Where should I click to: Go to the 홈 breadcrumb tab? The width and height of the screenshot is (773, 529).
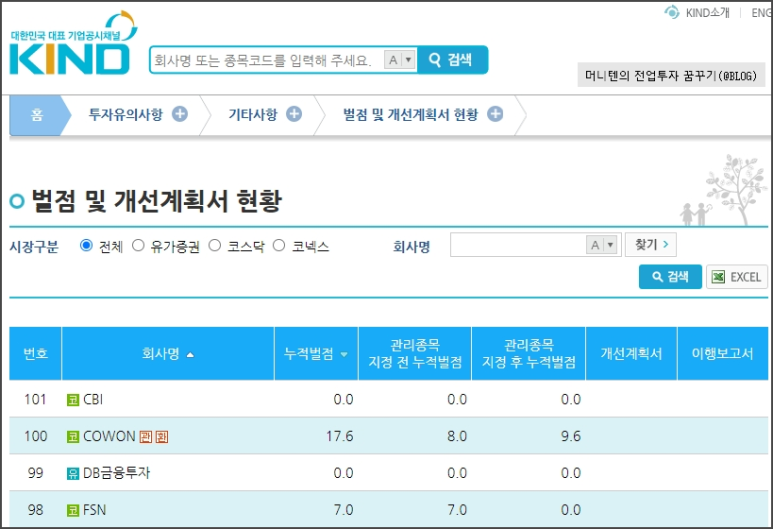pos(36,115)
